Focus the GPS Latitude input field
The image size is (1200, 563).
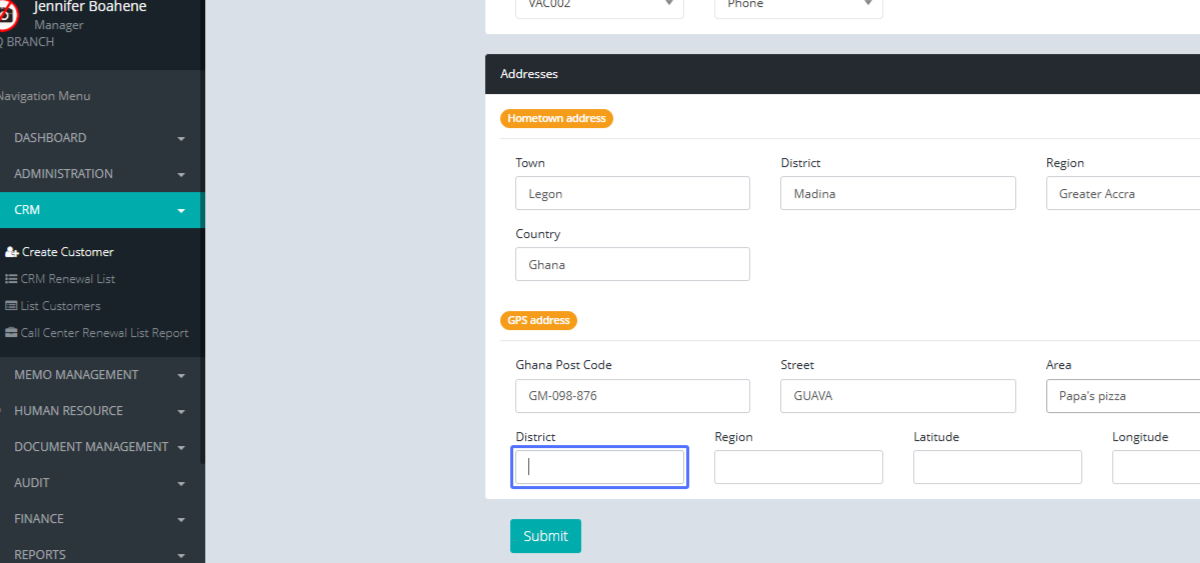pyautogui.click(x=997, y=467)
